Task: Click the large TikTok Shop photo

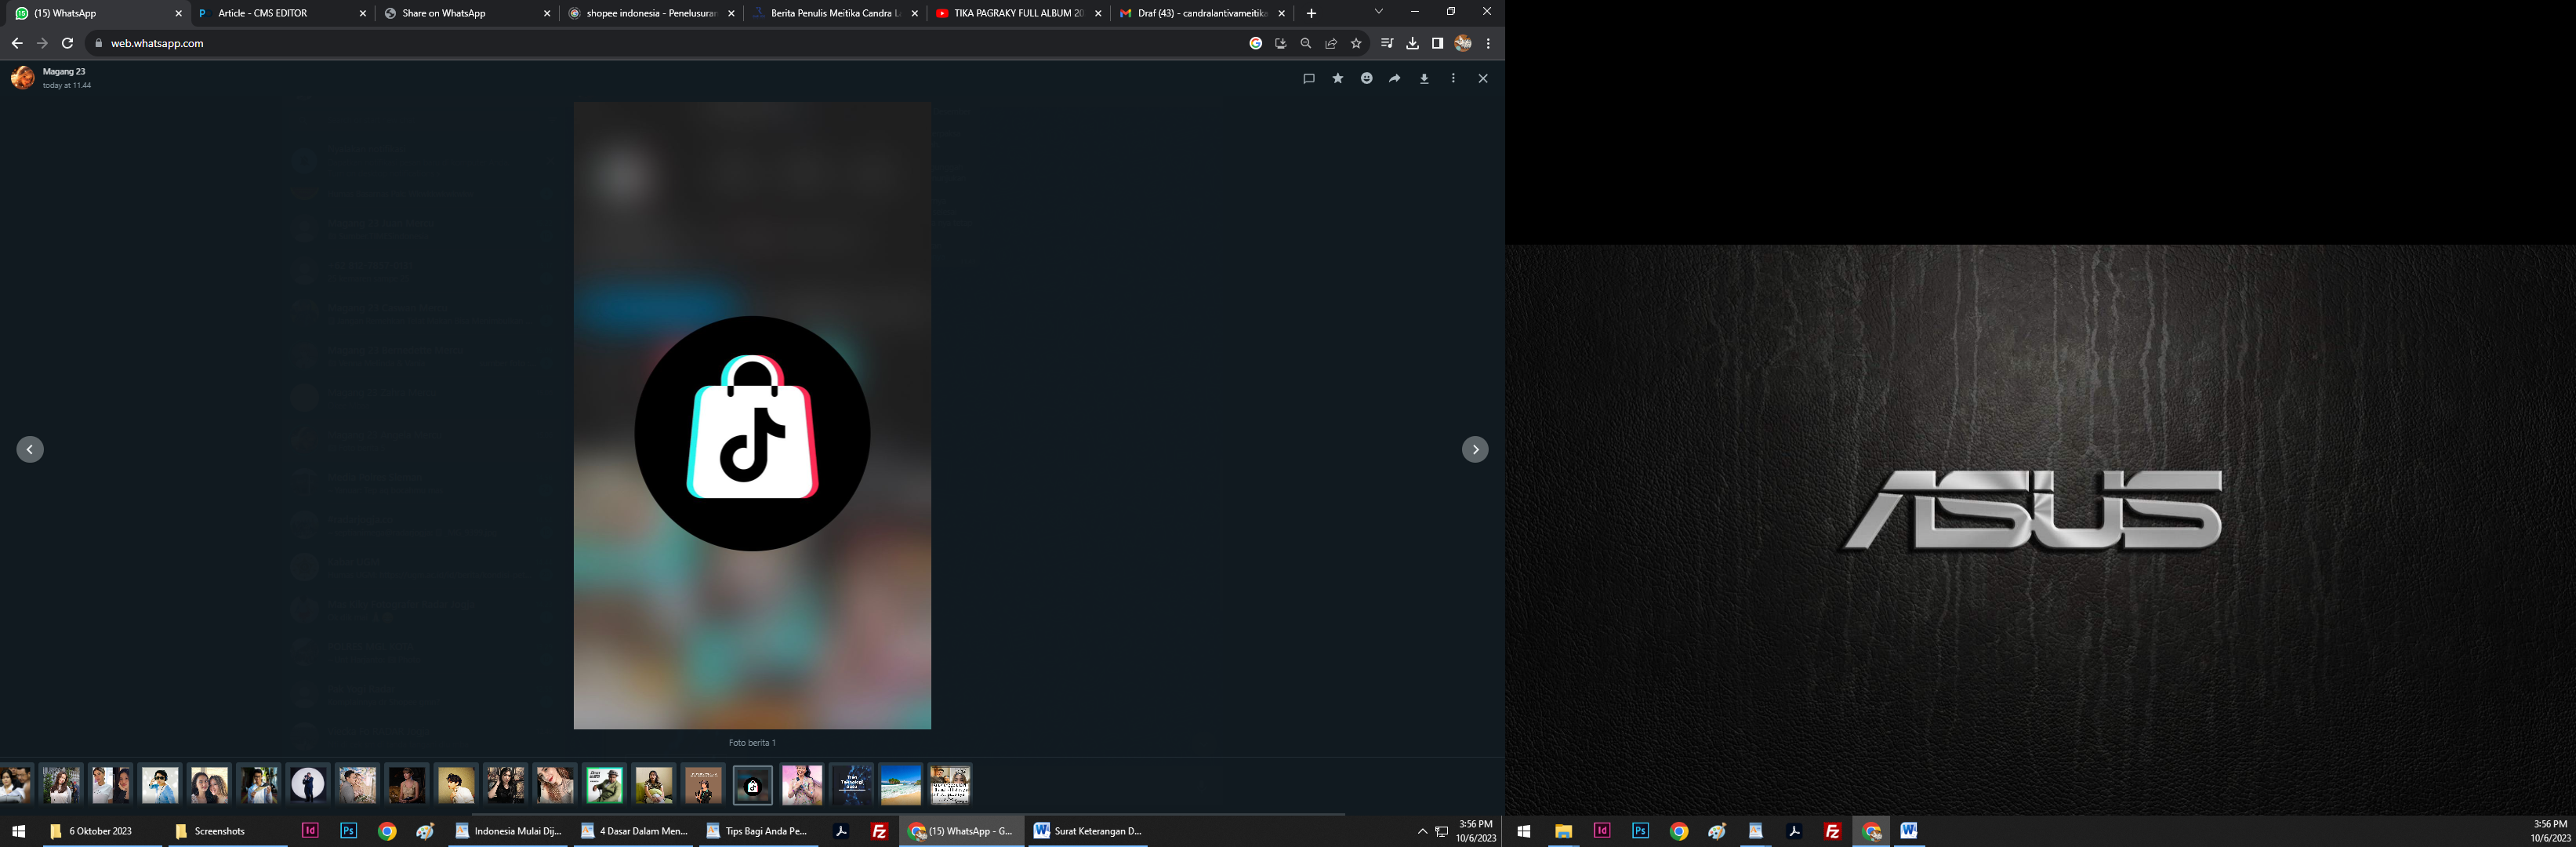Action: (x=752, y=415)
